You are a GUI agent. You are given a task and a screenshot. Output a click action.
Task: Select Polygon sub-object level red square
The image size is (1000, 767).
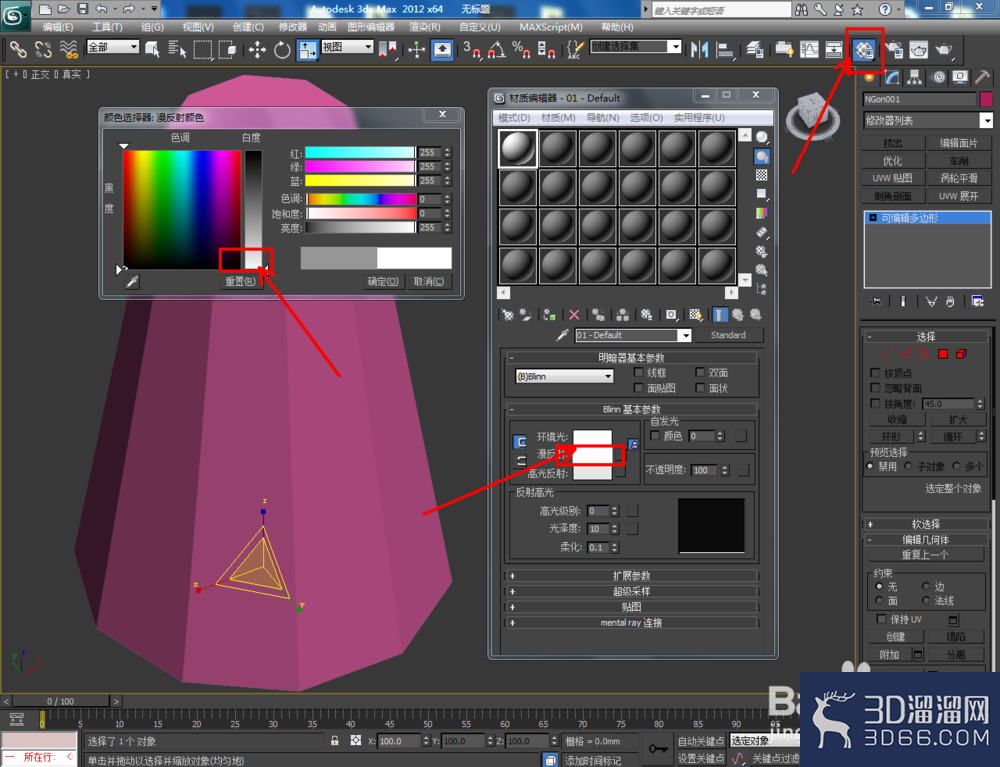point(943,354)
